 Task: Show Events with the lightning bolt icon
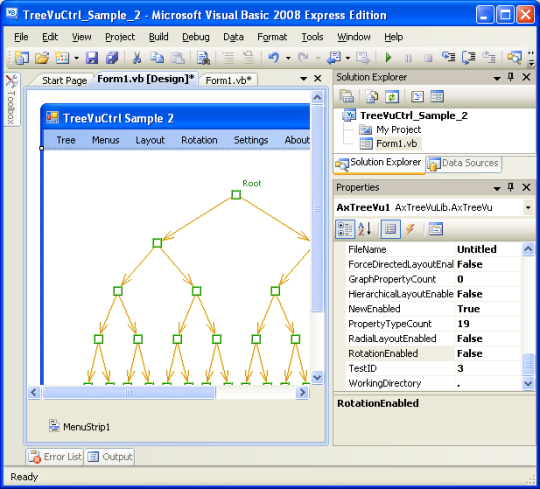click(x=410, y=229)
